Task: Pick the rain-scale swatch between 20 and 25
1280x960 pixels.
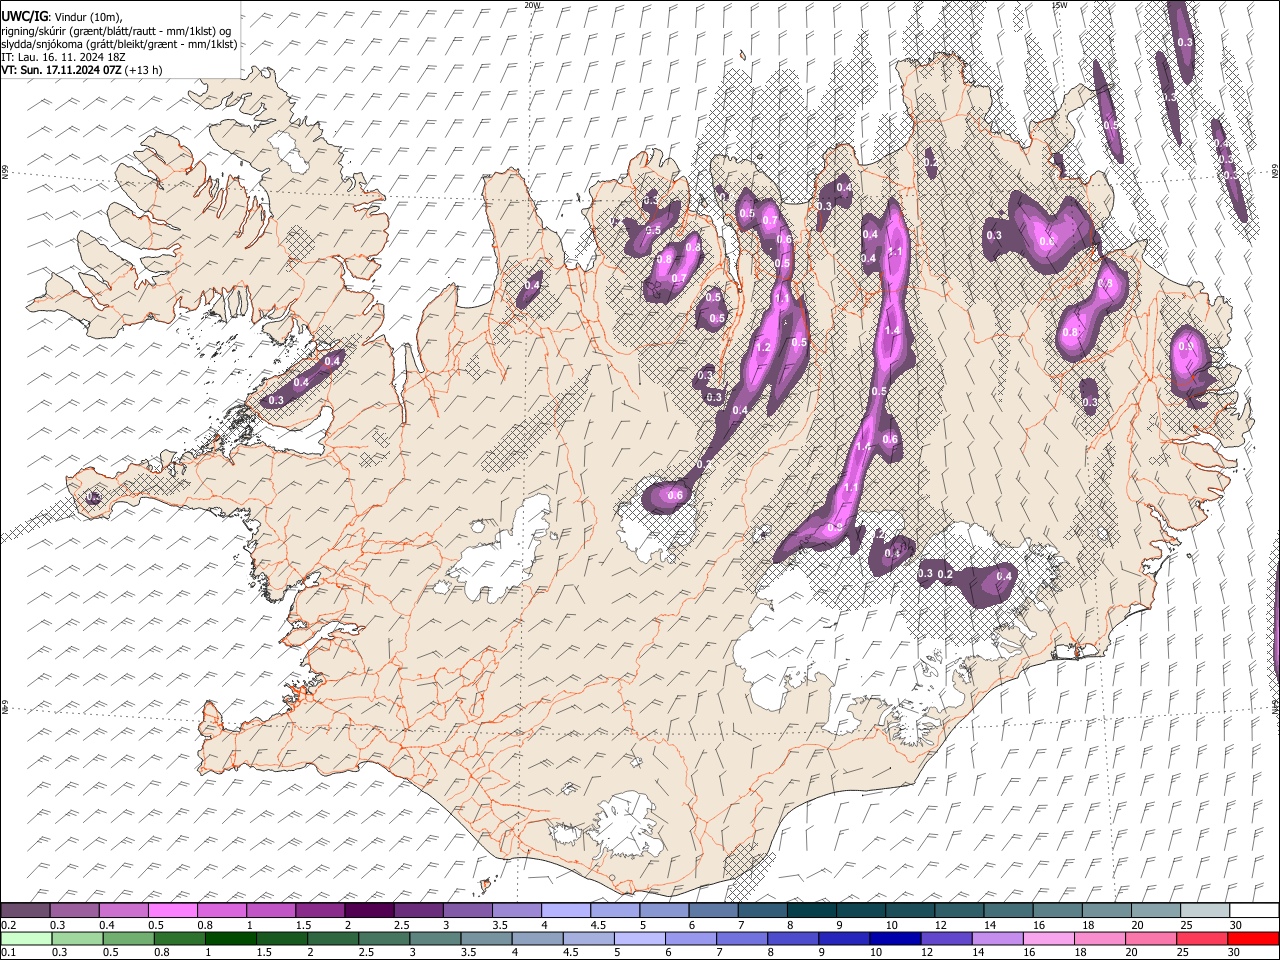Action: pos(1154,939)
